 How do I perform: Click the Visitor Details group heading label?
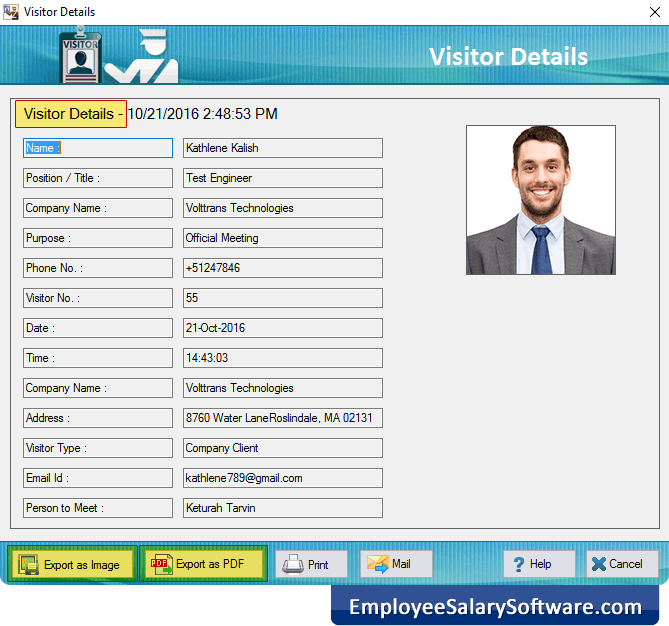click(71, 114)
